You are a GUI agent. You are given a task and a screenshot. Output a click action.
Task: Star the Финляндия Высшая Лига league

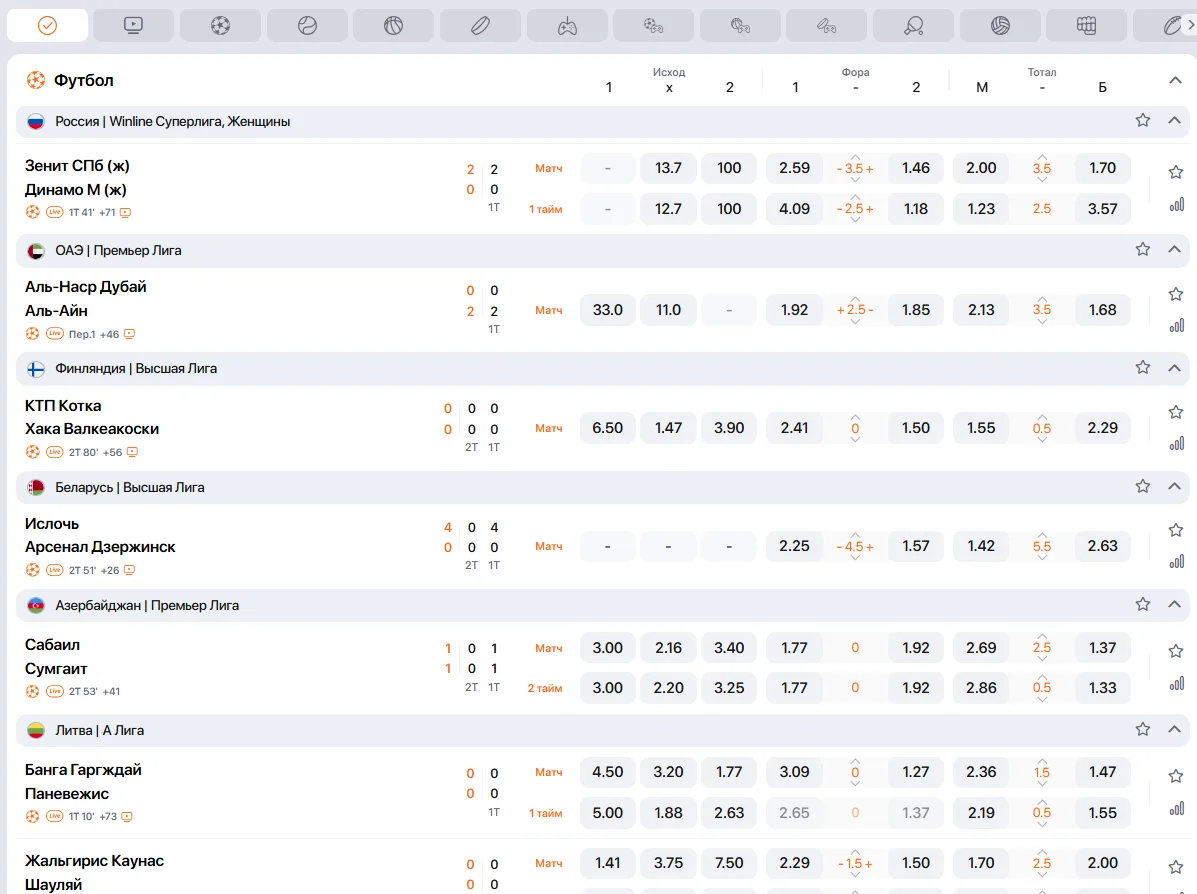click(x=1143, y=368)
